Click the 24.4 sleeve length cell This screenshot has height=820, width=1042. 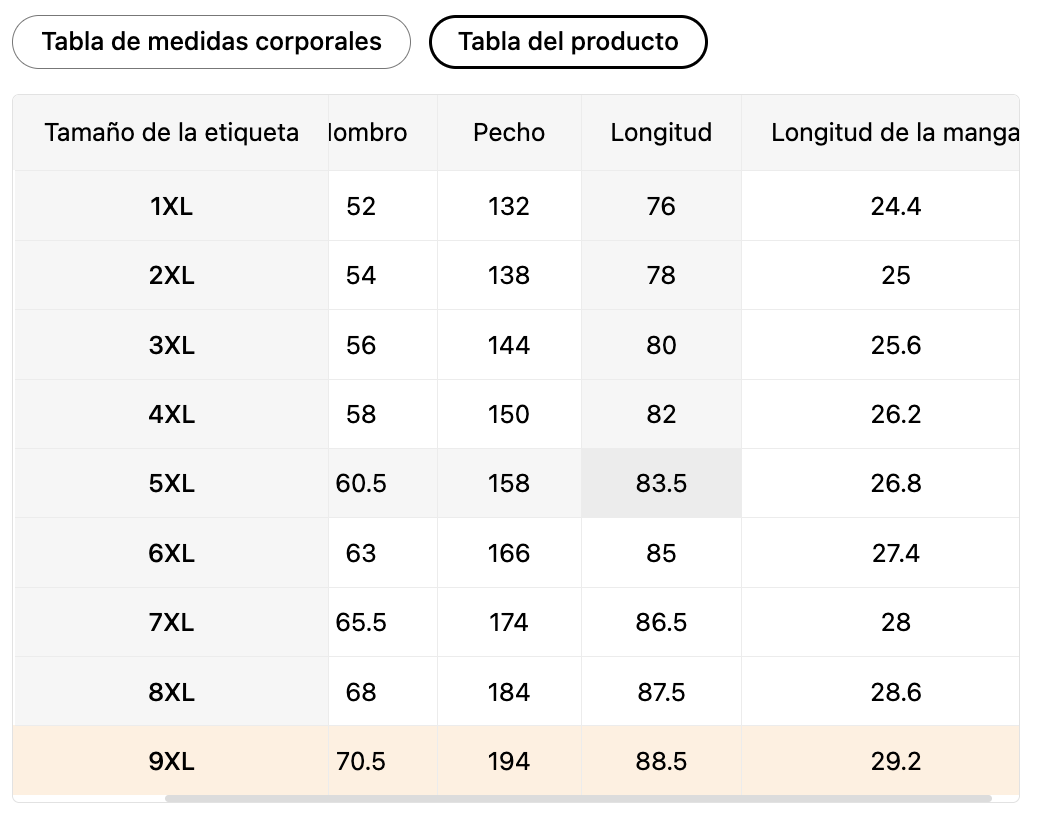(895, 207)
